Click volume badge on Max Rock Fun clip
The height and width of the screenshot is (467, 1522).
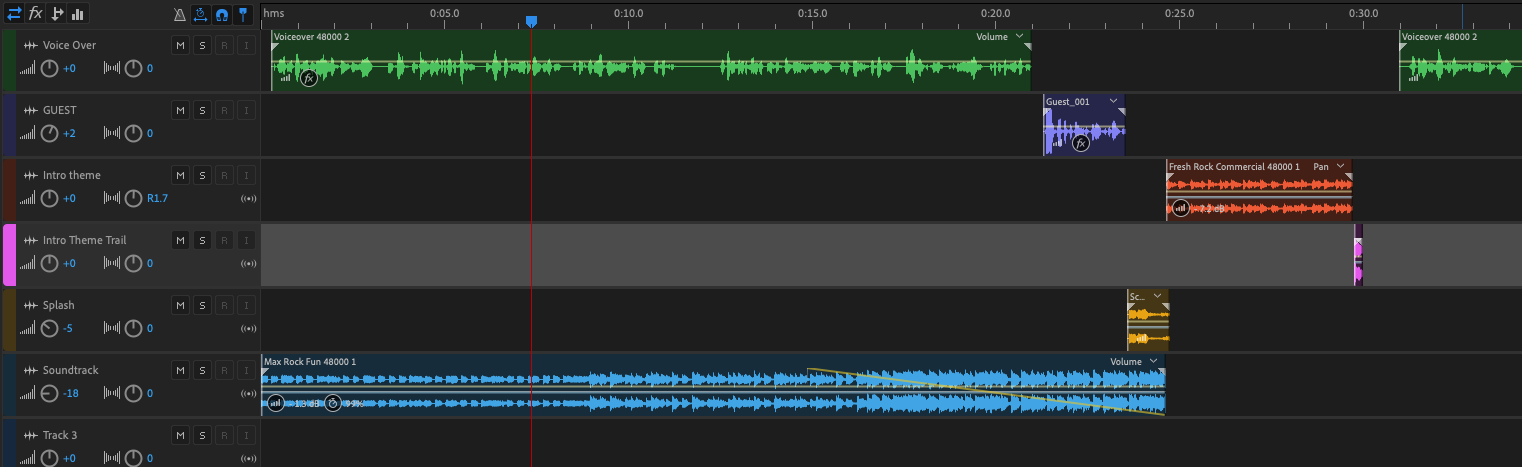point(276,403)
